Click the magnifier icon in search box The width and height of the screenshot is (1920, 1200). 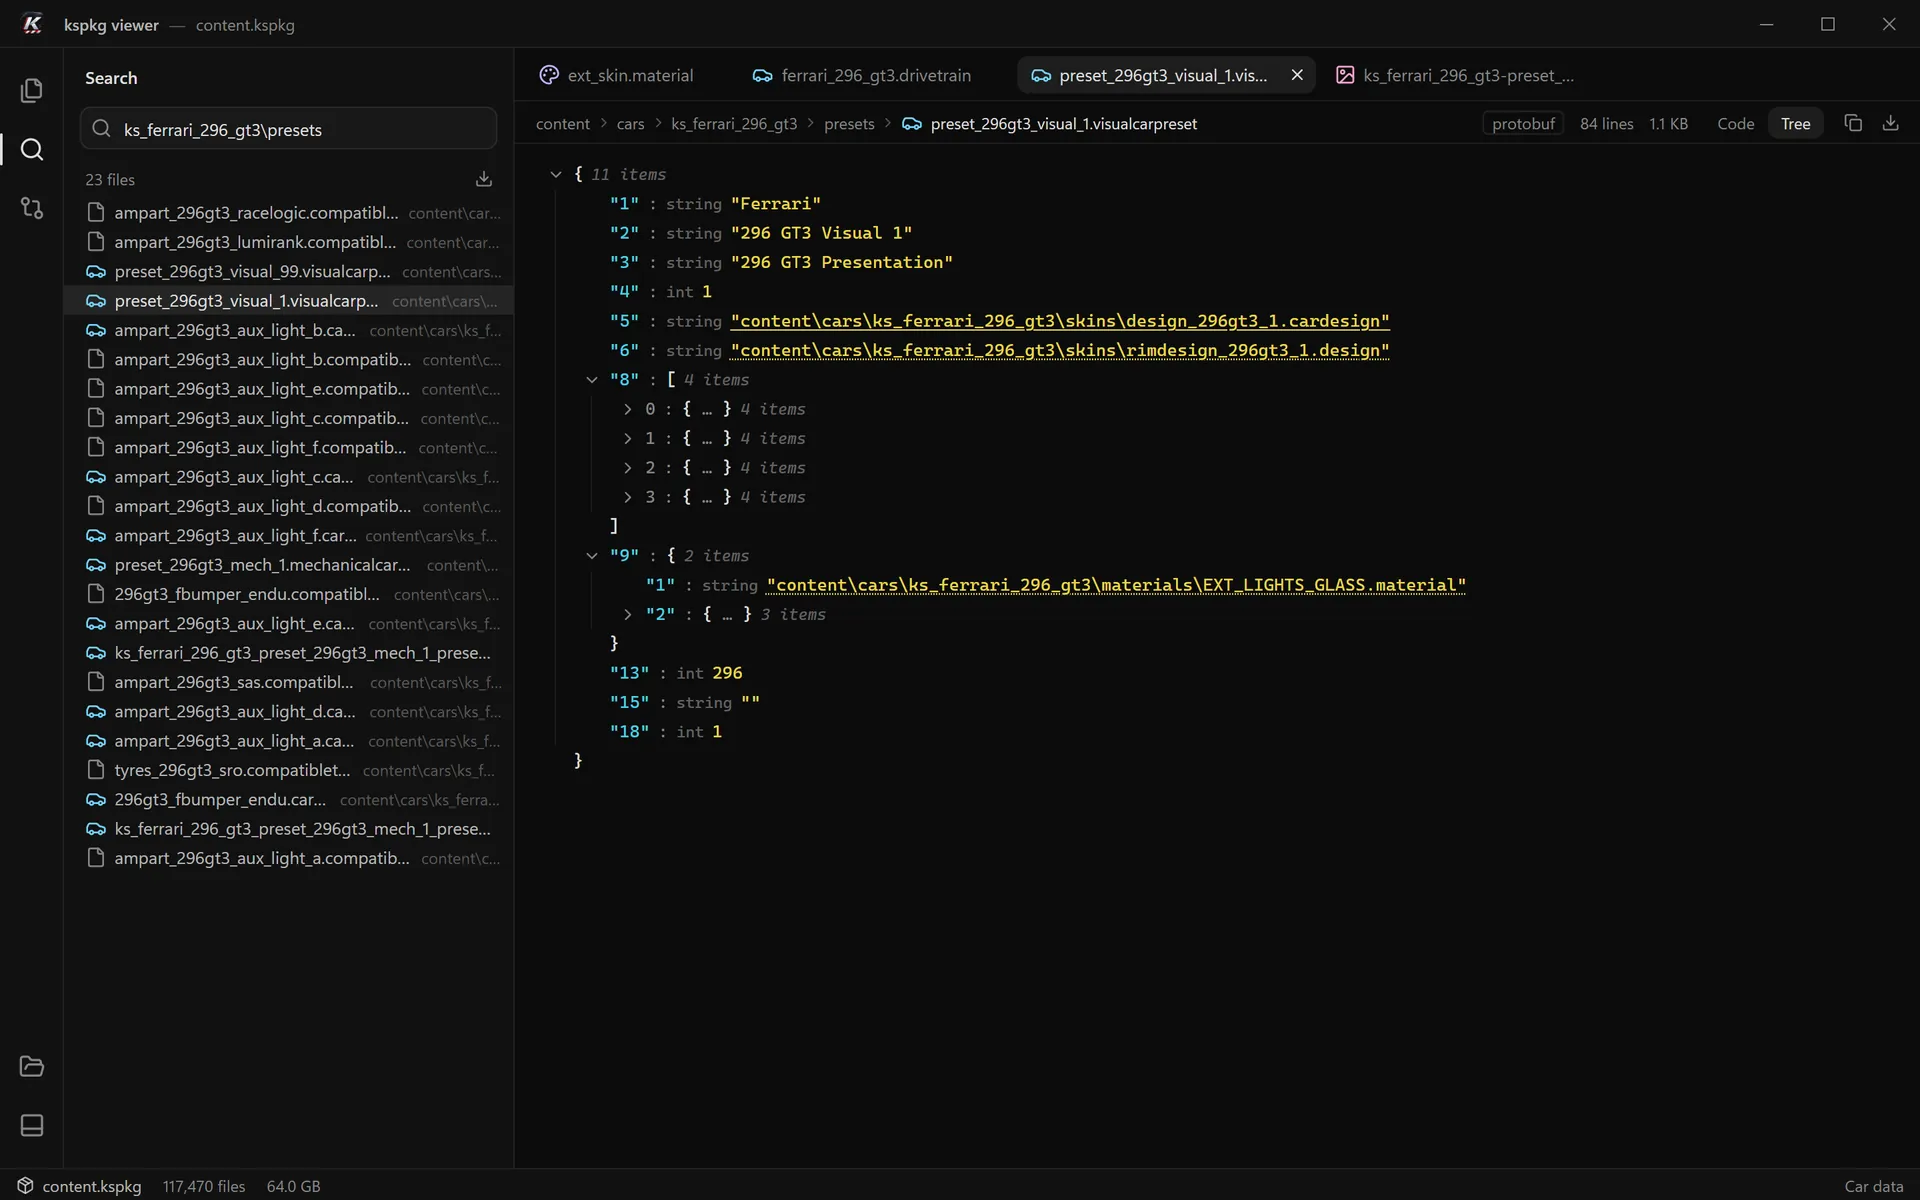(101, 129)
